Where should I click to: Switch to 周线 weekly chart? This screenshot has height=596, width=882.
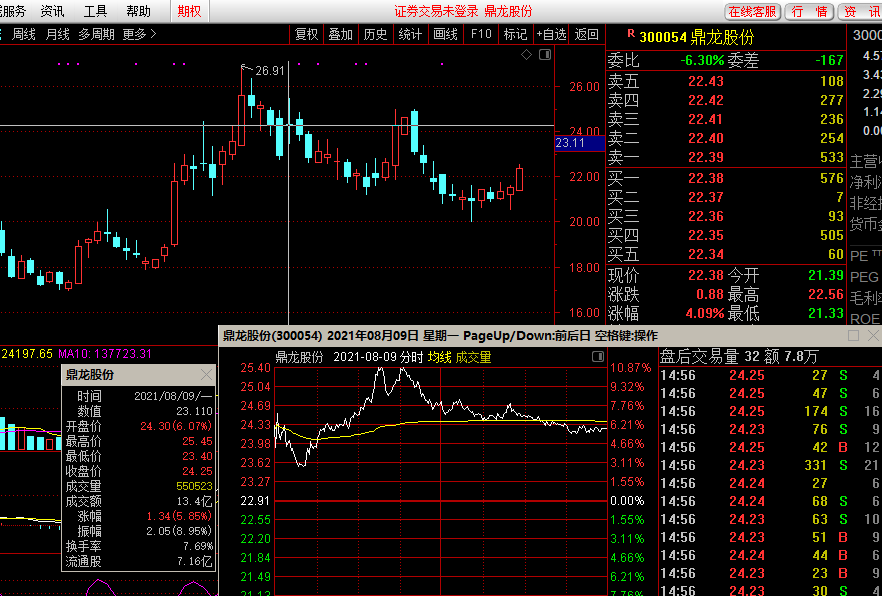[x=24, y=34]
